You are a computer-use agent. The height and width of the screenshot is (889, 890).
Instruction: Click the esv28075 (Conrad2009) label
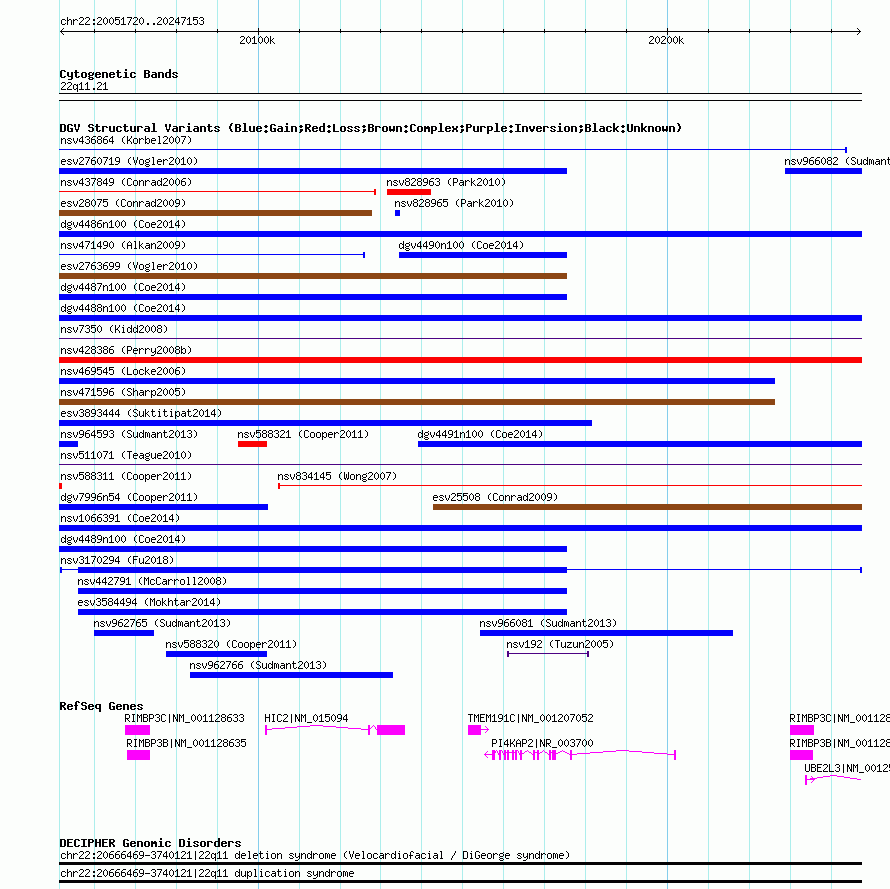pyautogui.click(x=123, y=203)
